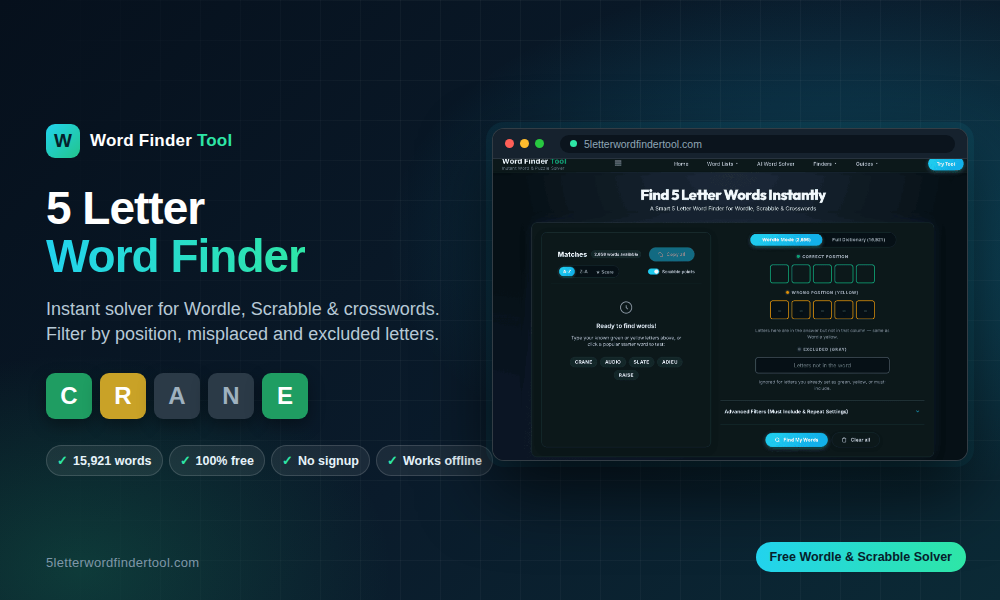Click the third green Correct Position box

click(x=822, y=274)
